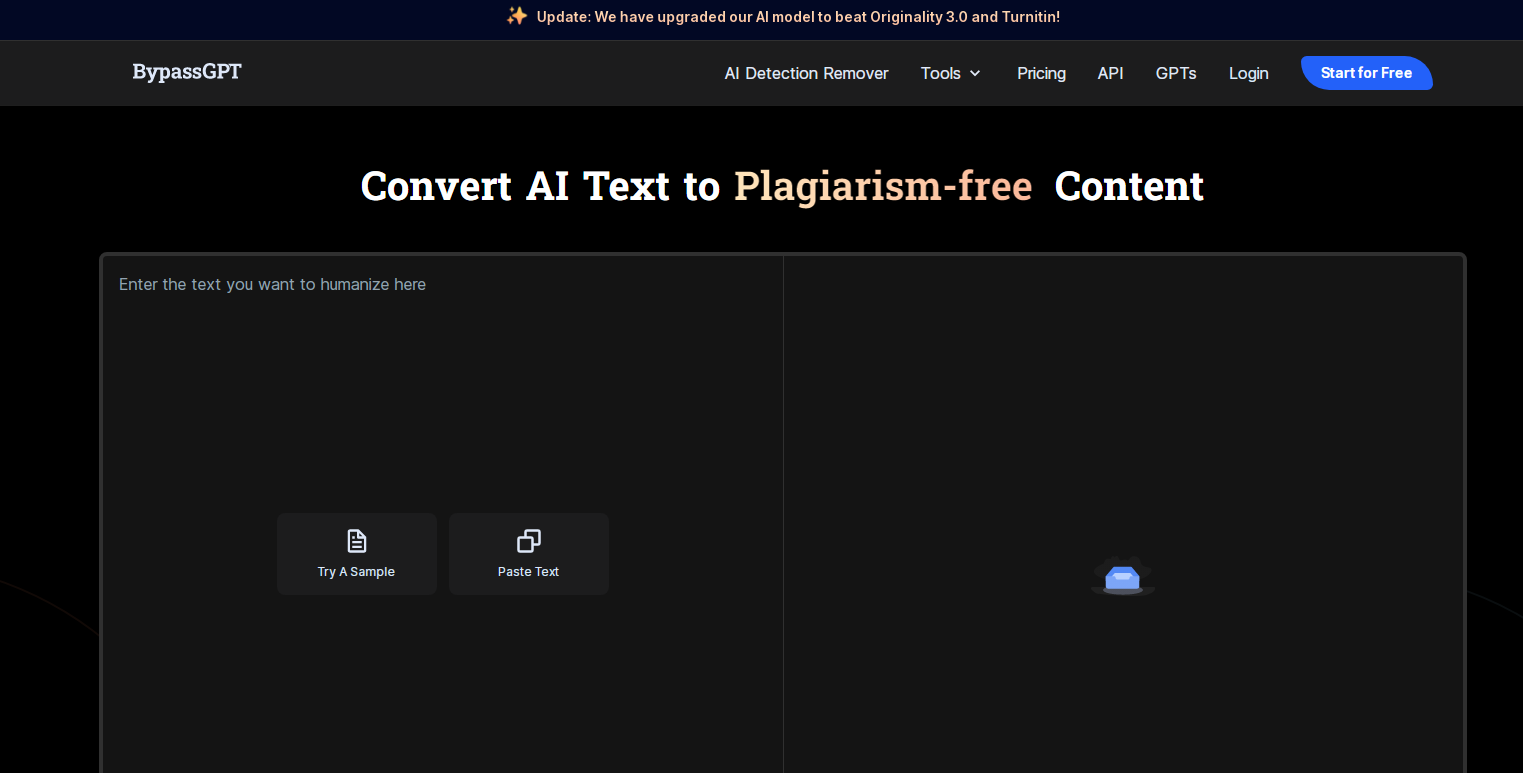Click the Login link

click(x=1248, y=73)
